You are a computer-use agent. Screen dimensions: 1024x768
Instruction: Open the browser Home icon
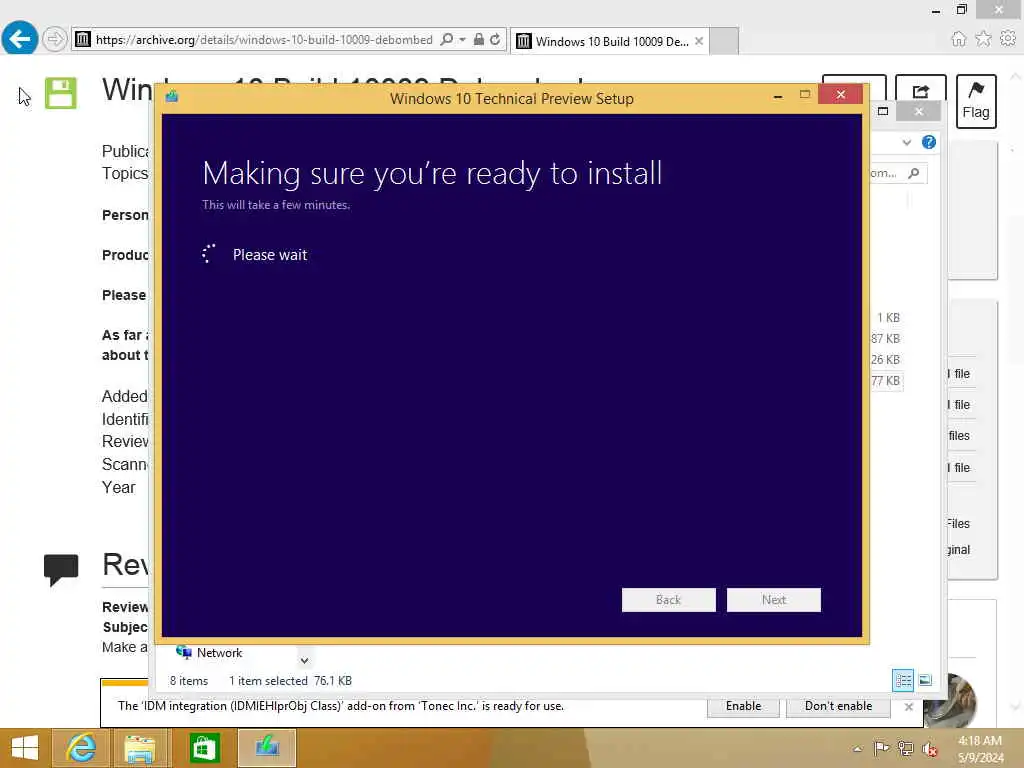[958, 39]
